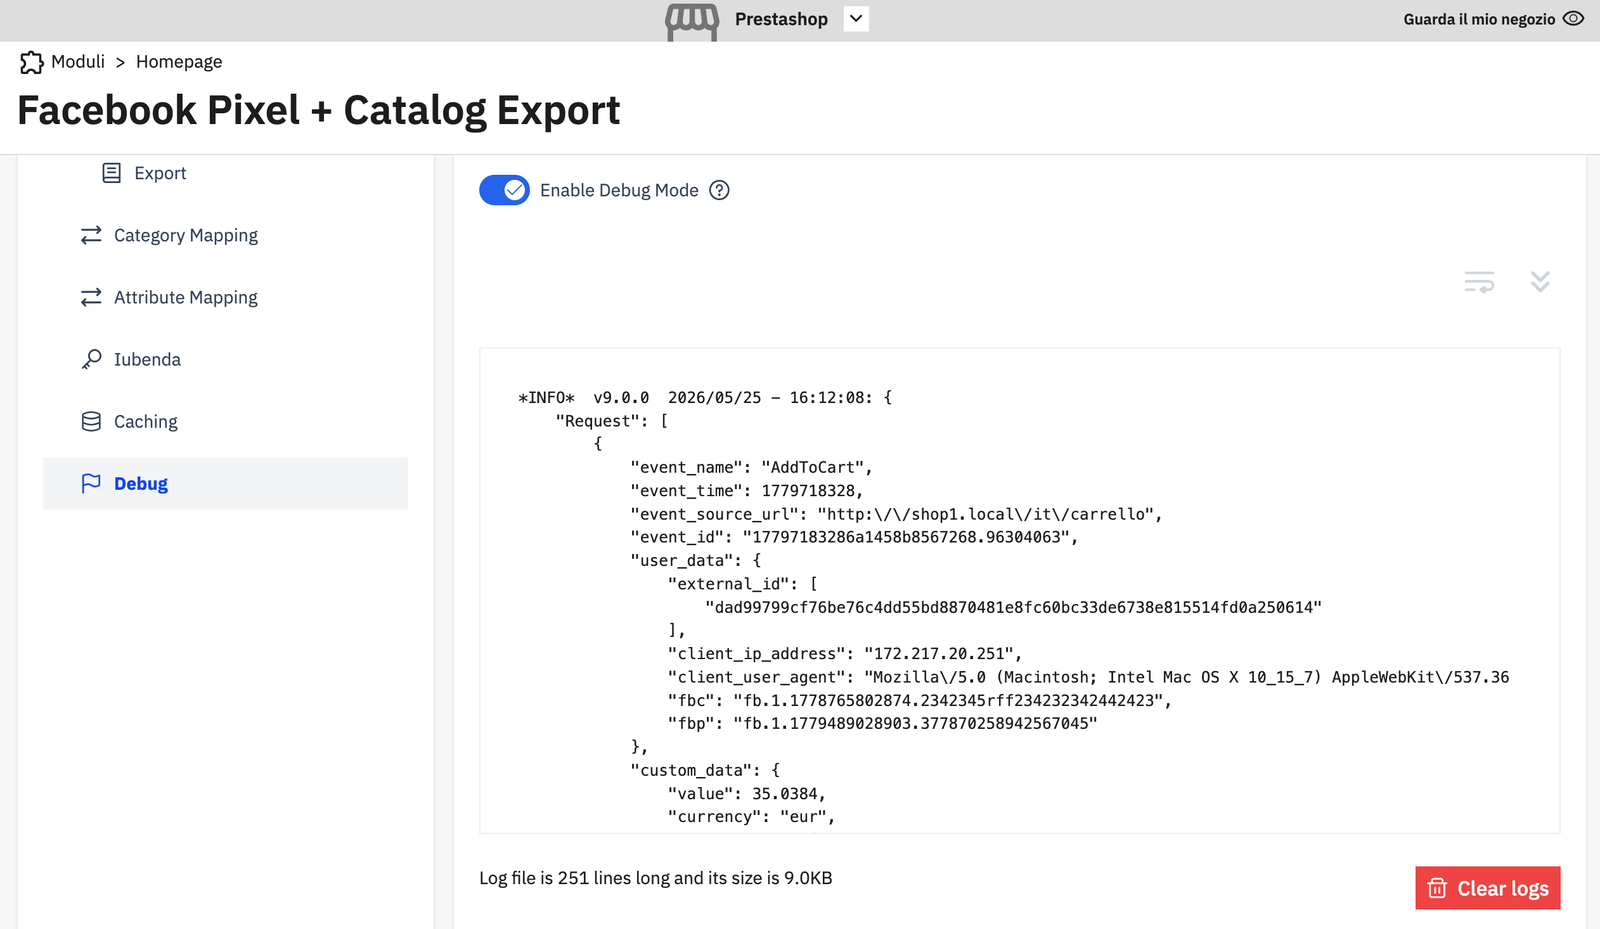Open the Prestashop shop dropdown

click(856, 19)
